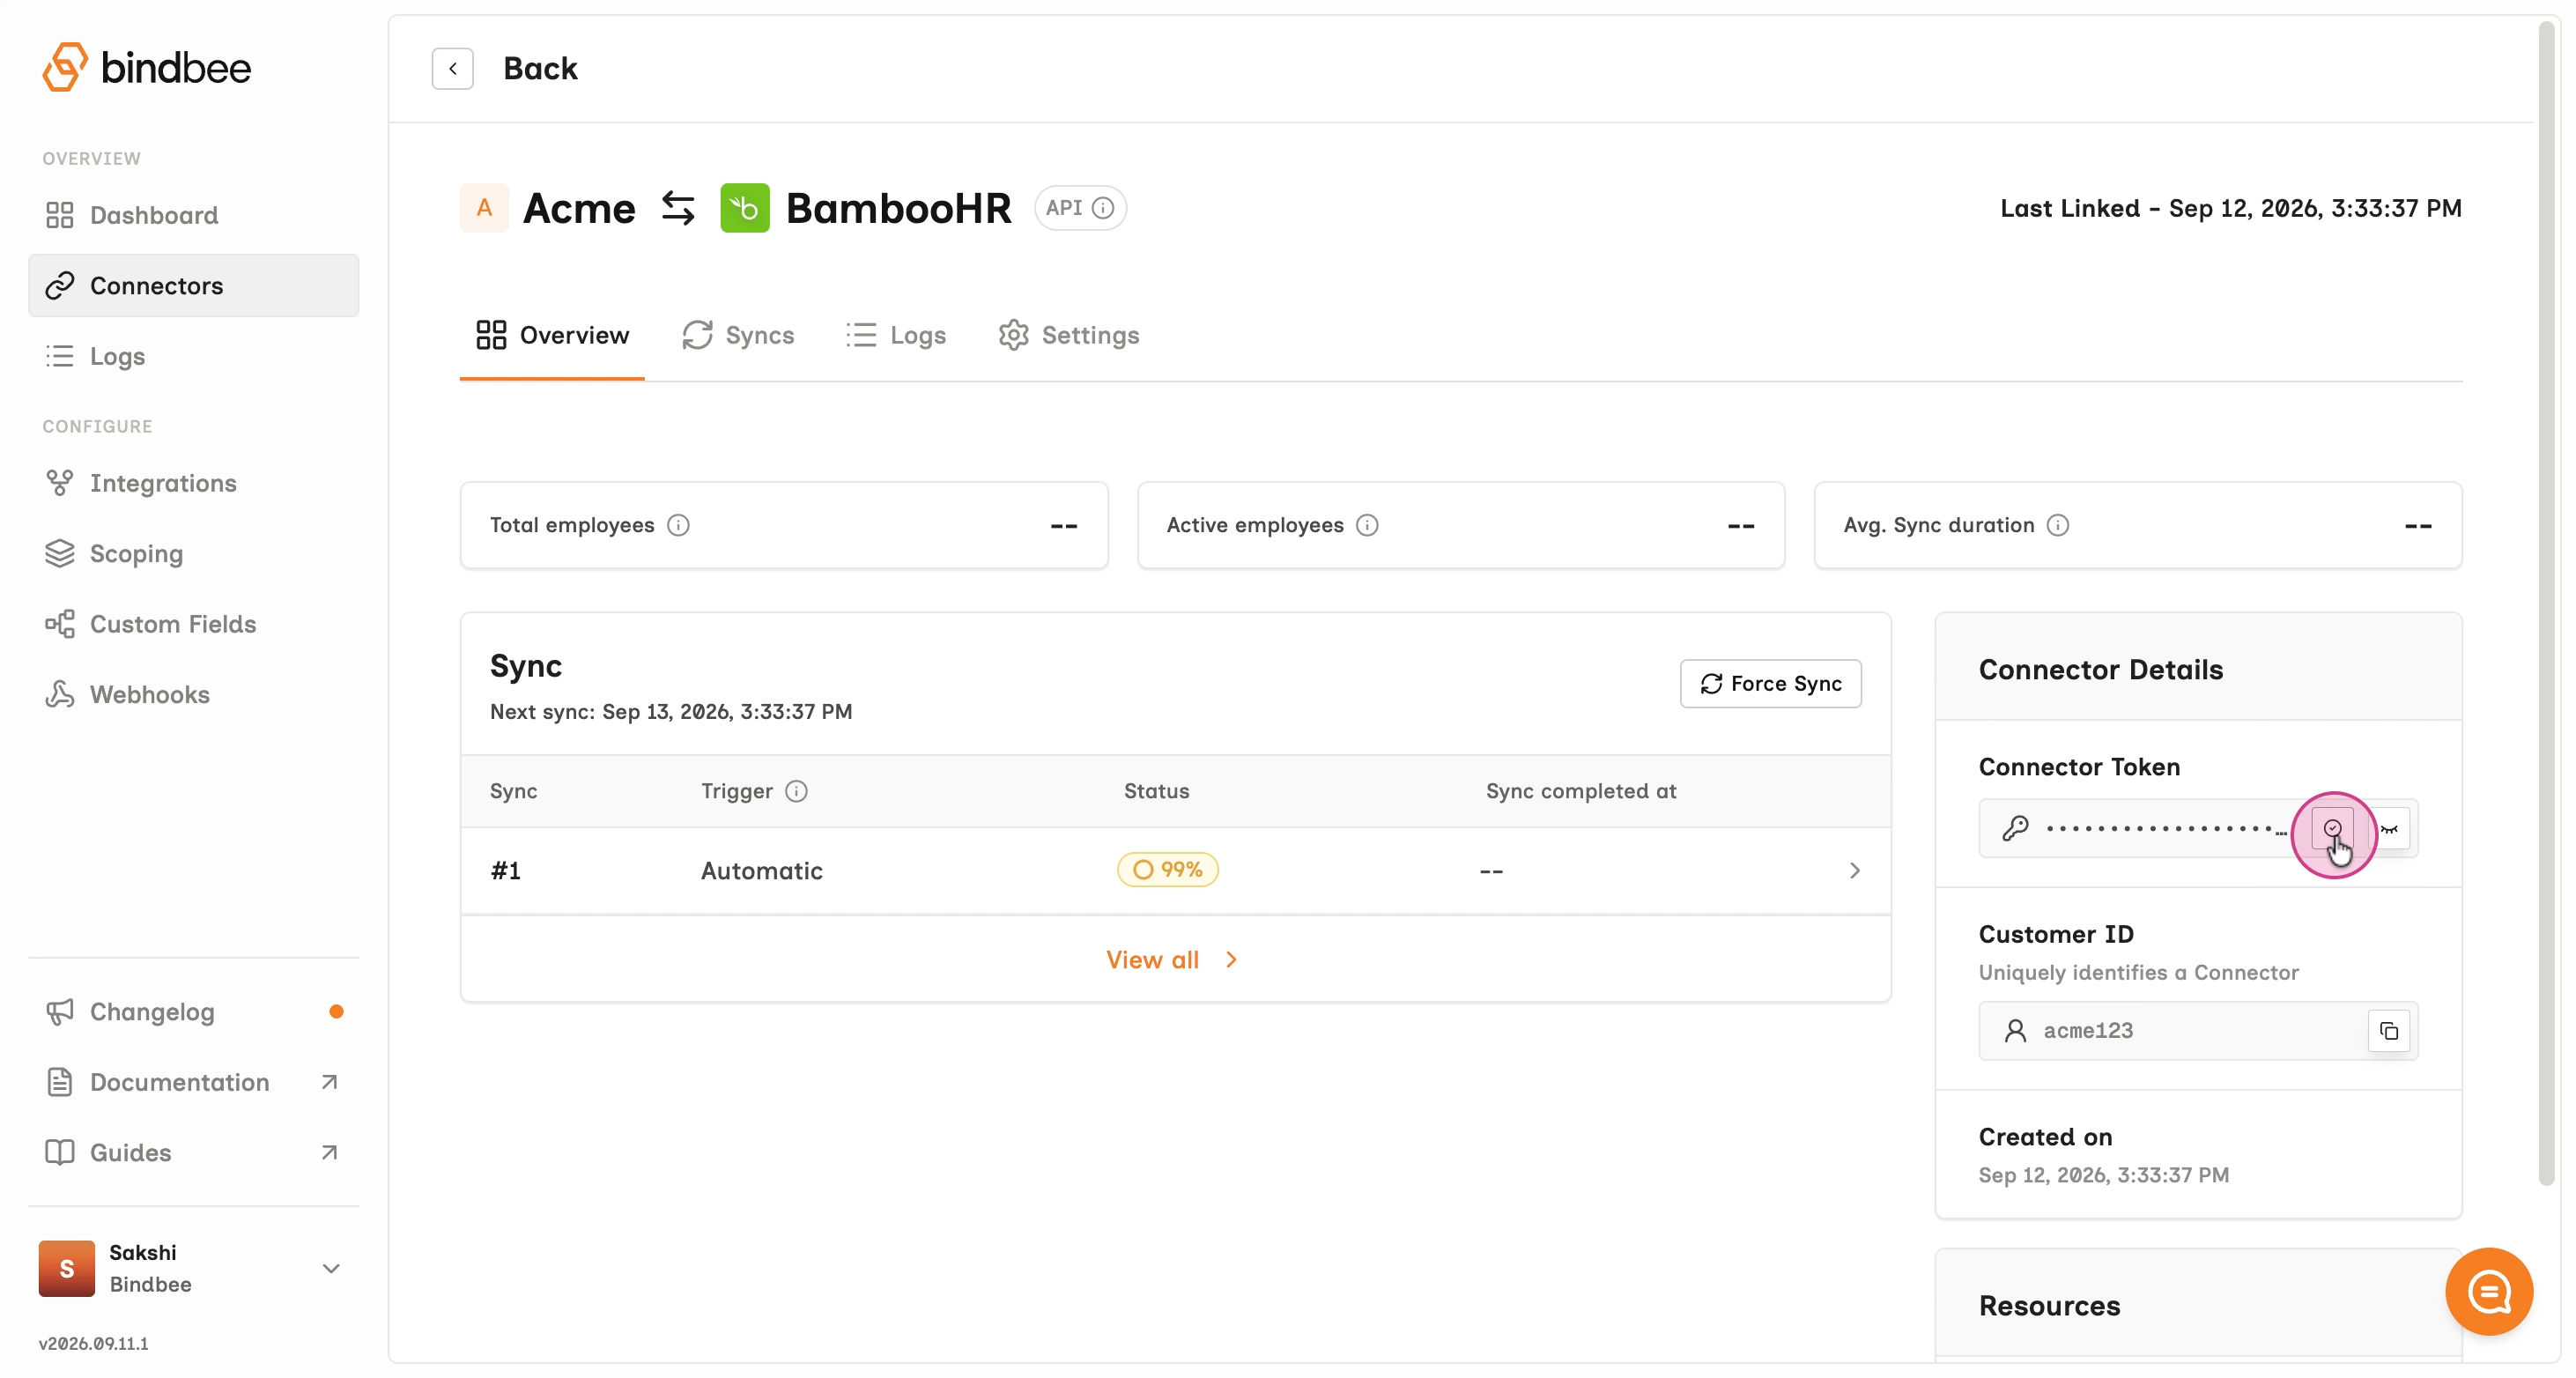
Task: Click the key icon in Connector Token field
Action: [x=2015, y=828]
